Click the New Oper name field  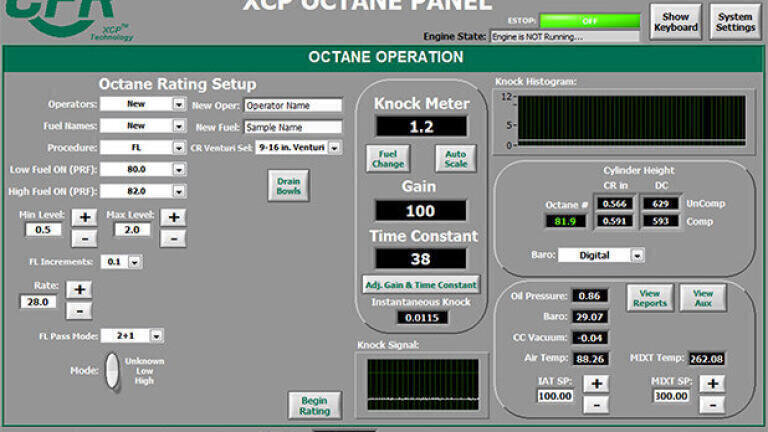coord(293,105)
